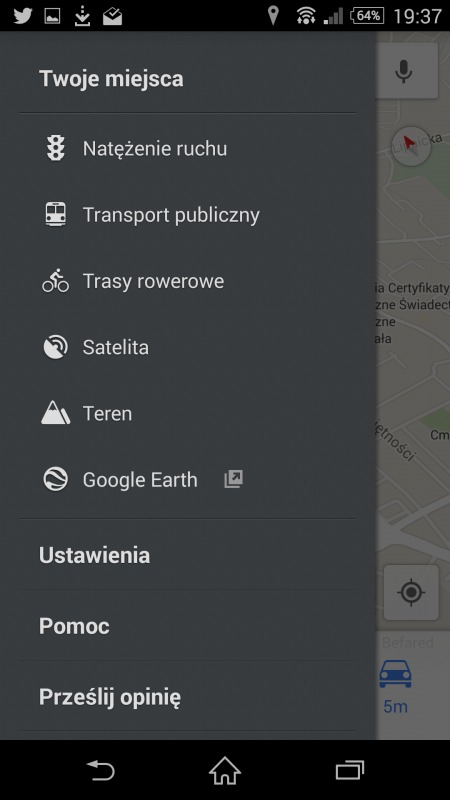Screen dimensions: 450x800
Task: Tap the compass on the map
Action: [411, 146]
